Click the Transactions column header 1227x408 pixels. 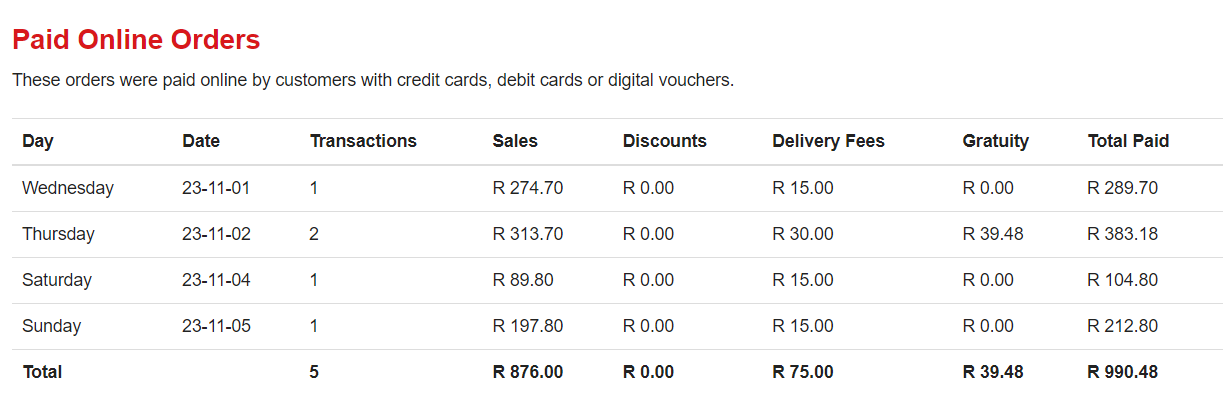[363, 141]
